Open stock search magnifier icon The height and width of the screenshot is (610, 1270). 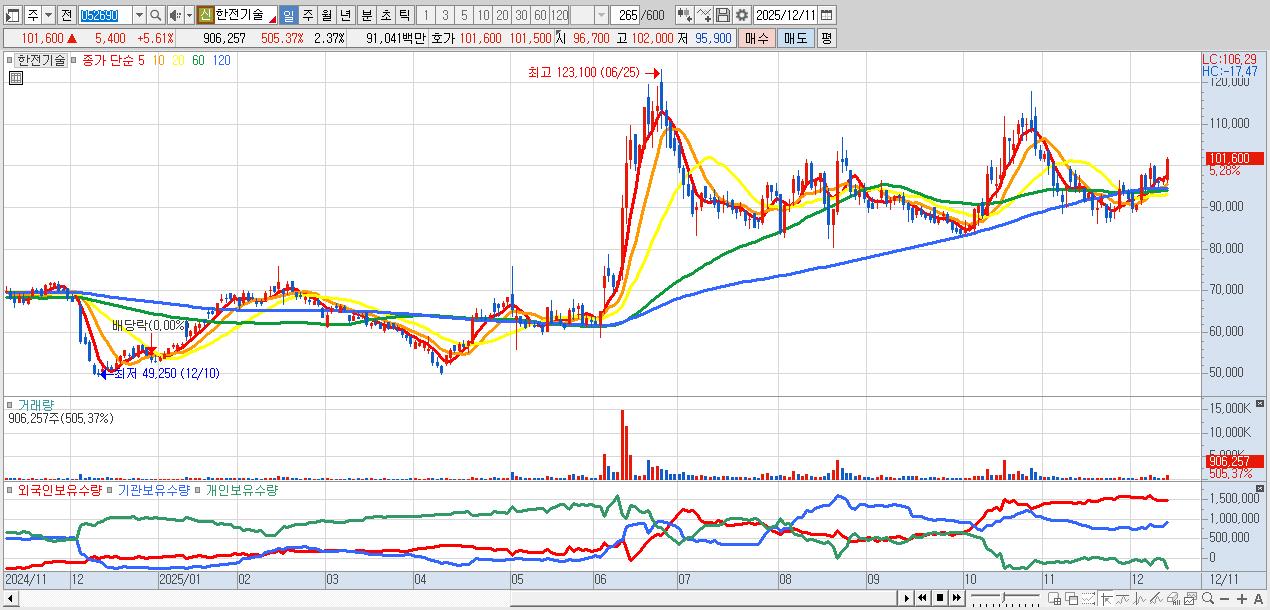tap(156, 15)
